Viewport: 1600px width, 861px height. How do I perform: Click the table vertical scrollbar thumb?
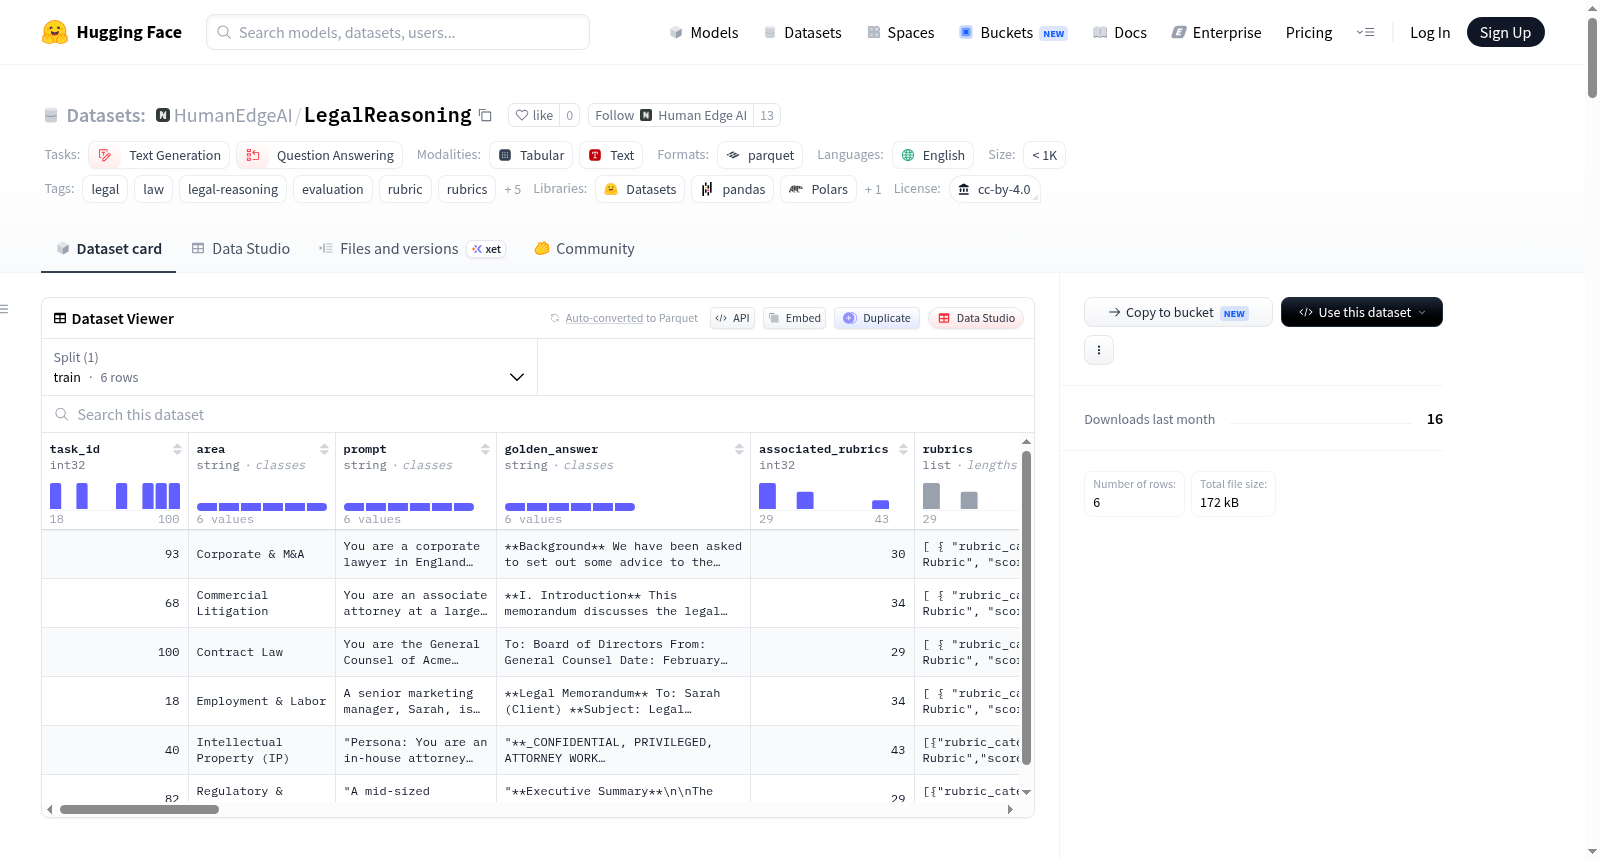(1026, 608)
